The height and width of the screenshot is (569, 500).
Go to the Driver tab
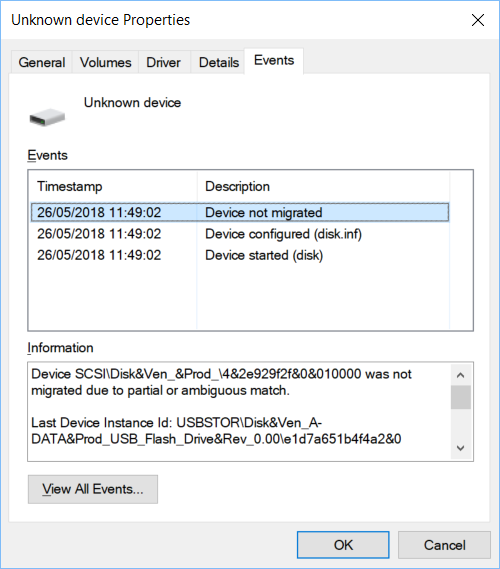(x=163, y=62)
